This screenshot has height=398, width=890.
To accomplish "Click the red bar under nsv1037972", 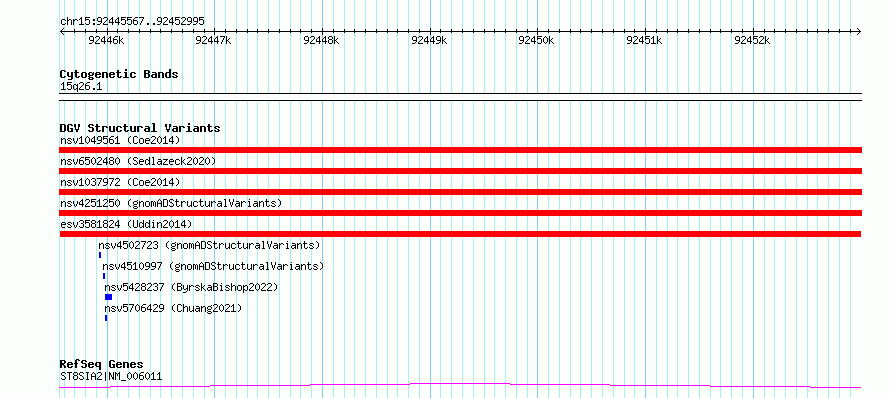I will pos(460,192).
